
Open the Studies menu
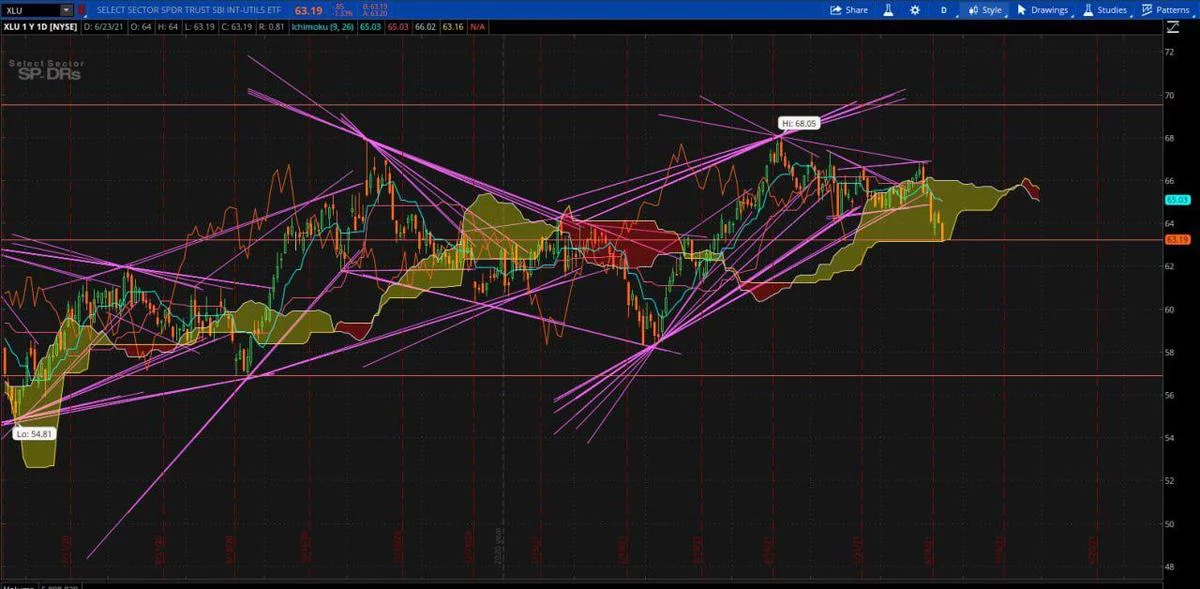(1104, 10)
